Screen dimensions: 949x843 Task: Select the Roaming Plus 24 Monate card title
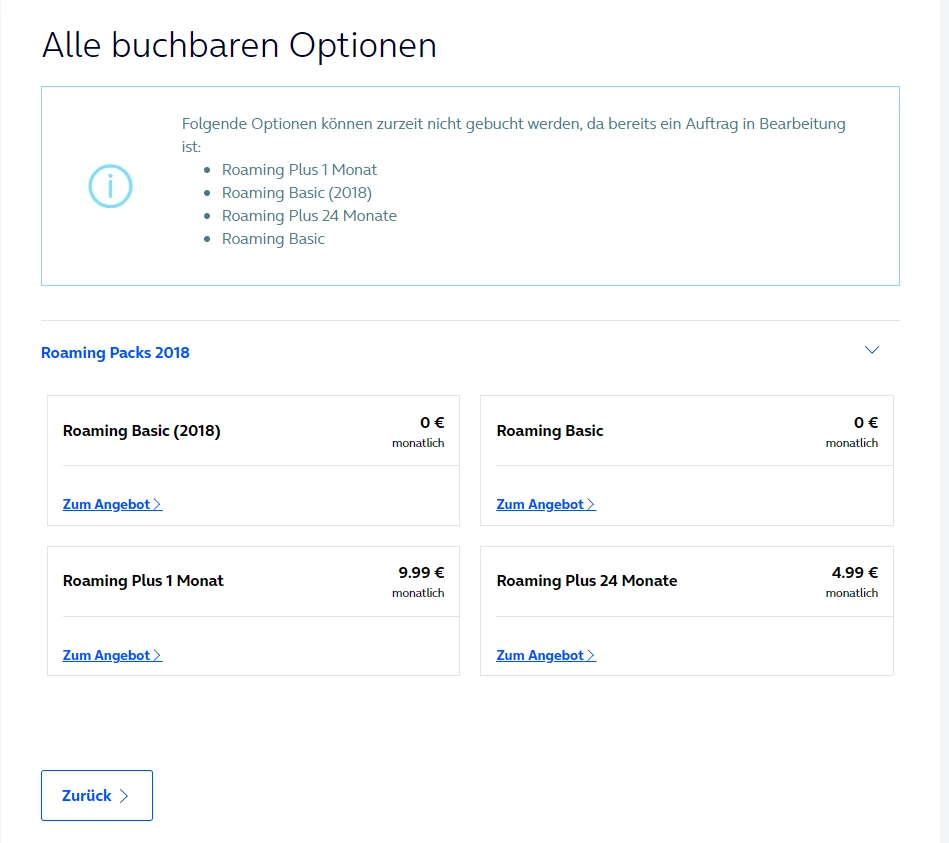[x=586, y=581]
